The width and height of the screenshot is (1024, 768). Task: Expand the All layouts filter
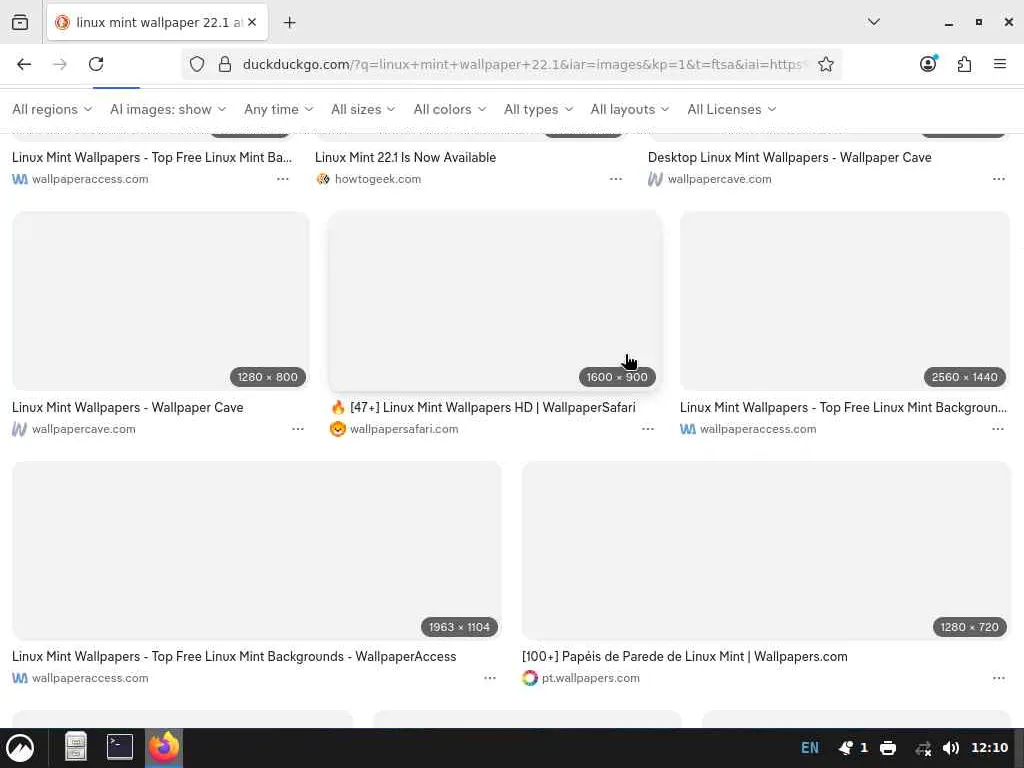click(x=630, y=109)
